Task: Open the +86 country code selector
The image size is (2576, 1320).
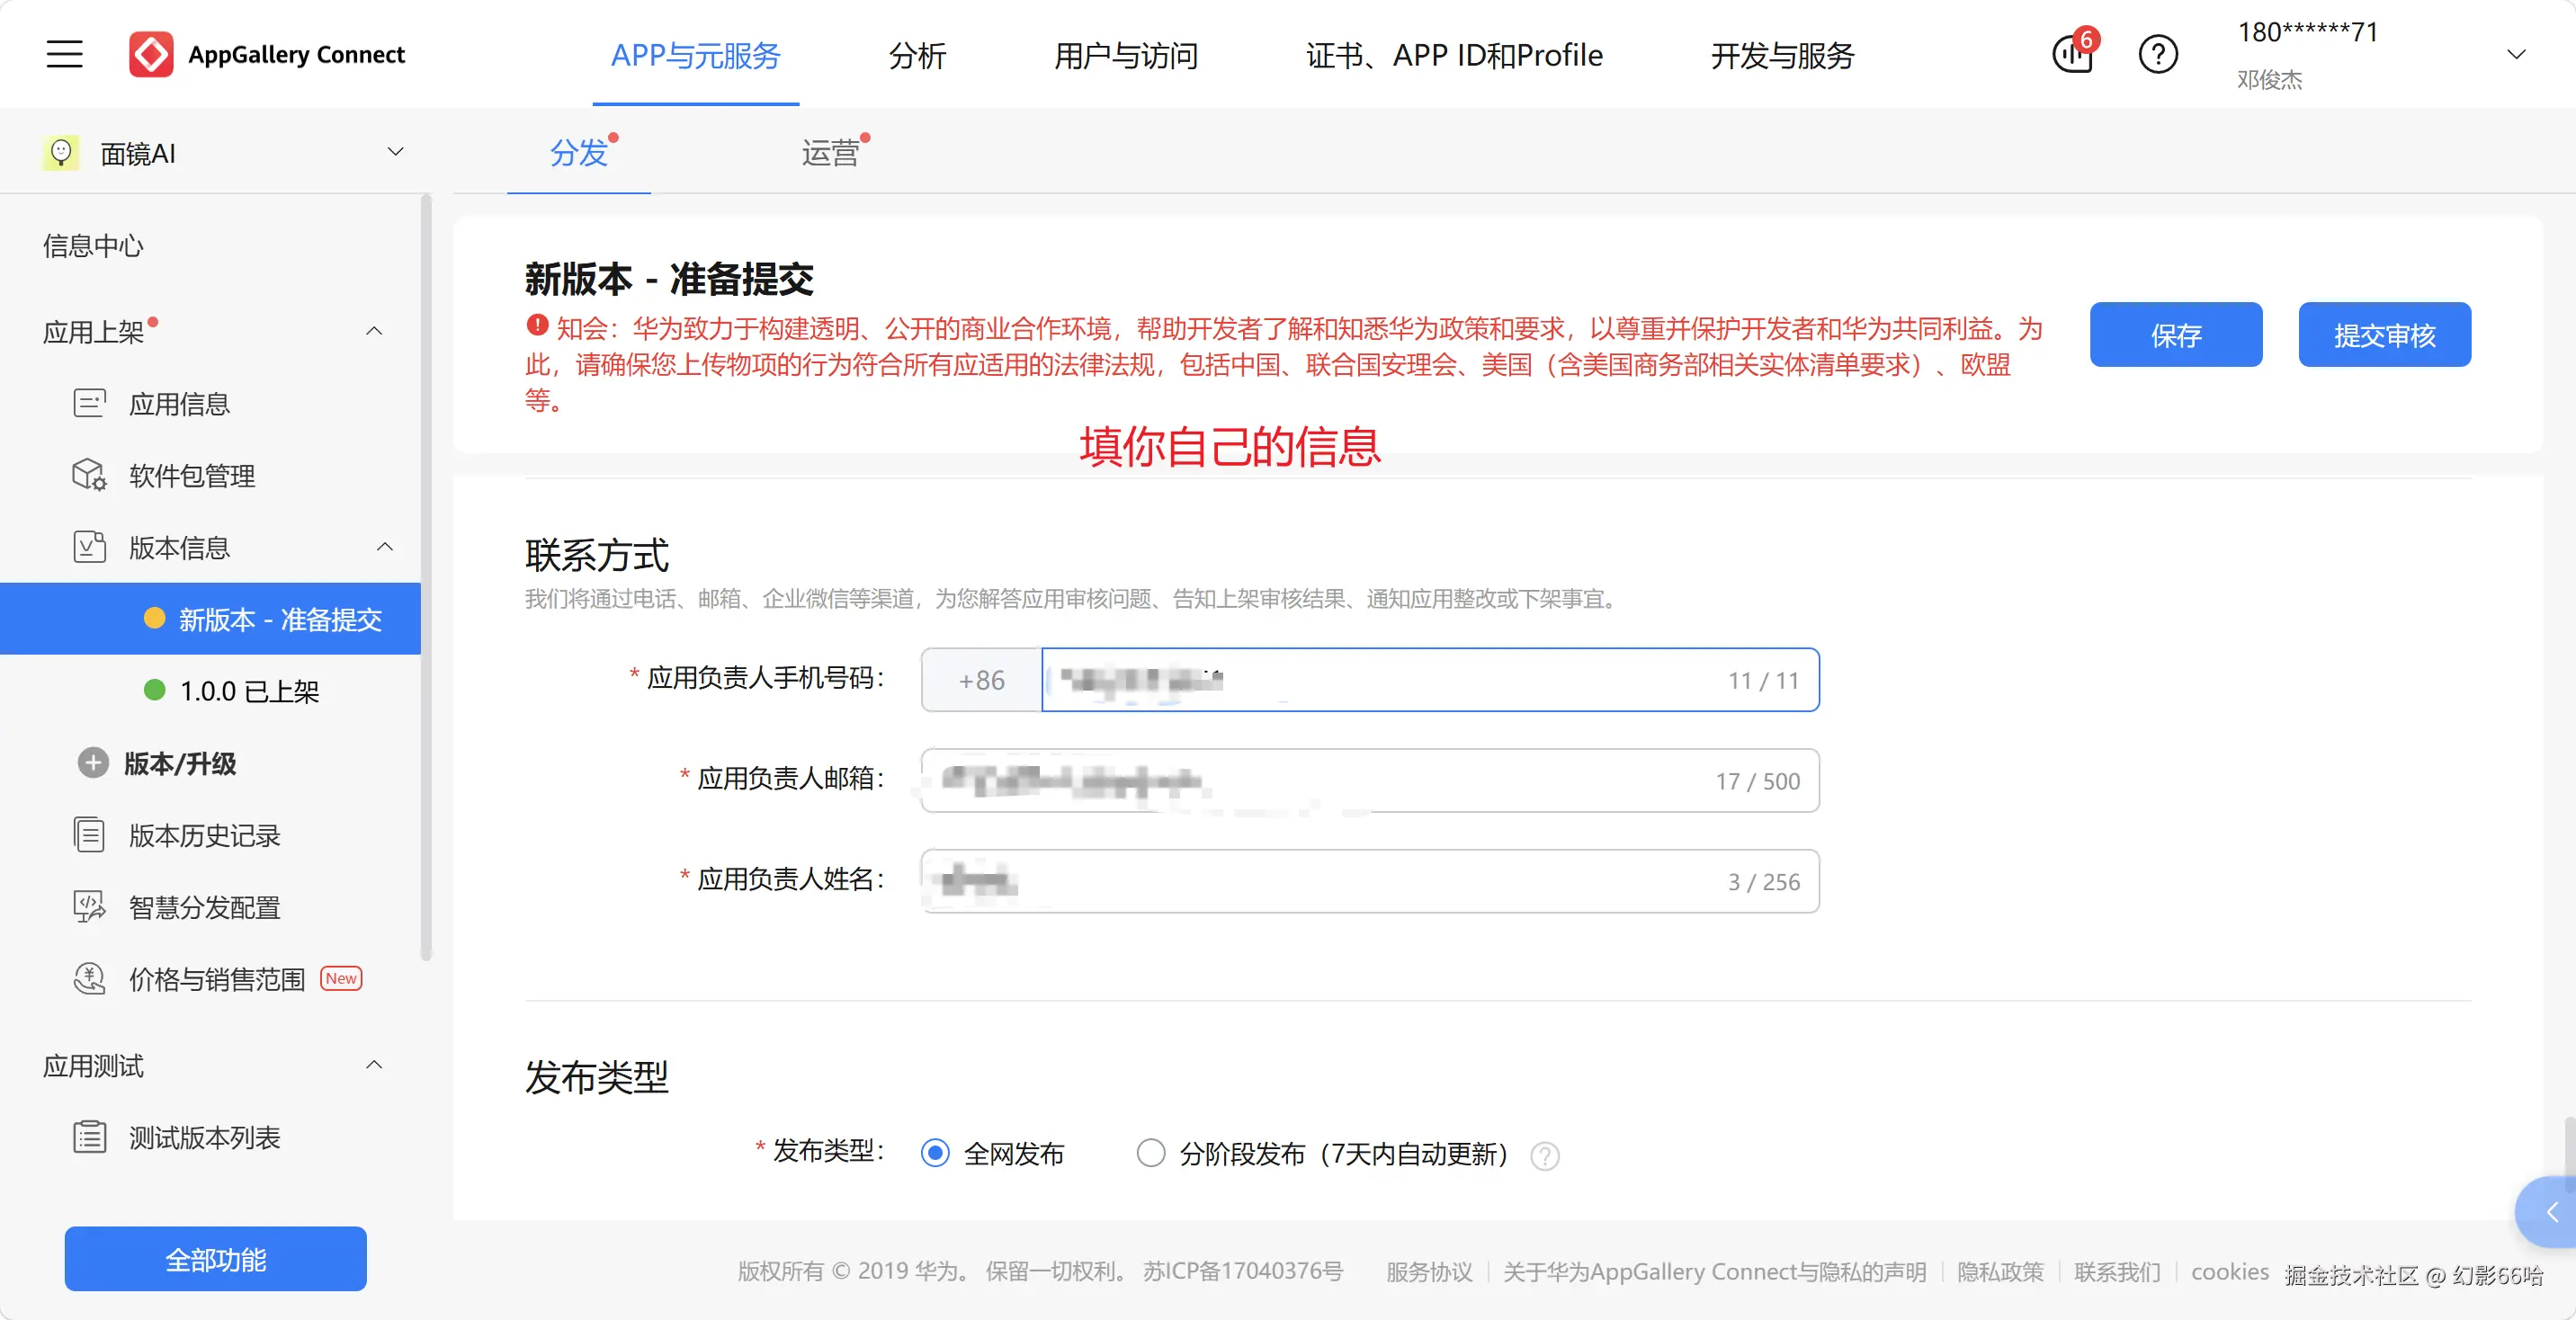Action: click(981, 680)
